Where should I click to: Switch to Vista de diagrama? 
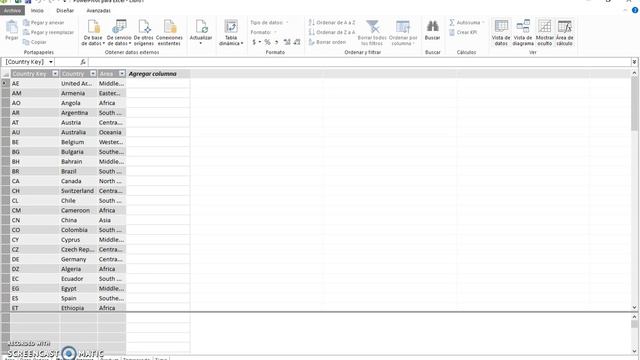[523, 33]
